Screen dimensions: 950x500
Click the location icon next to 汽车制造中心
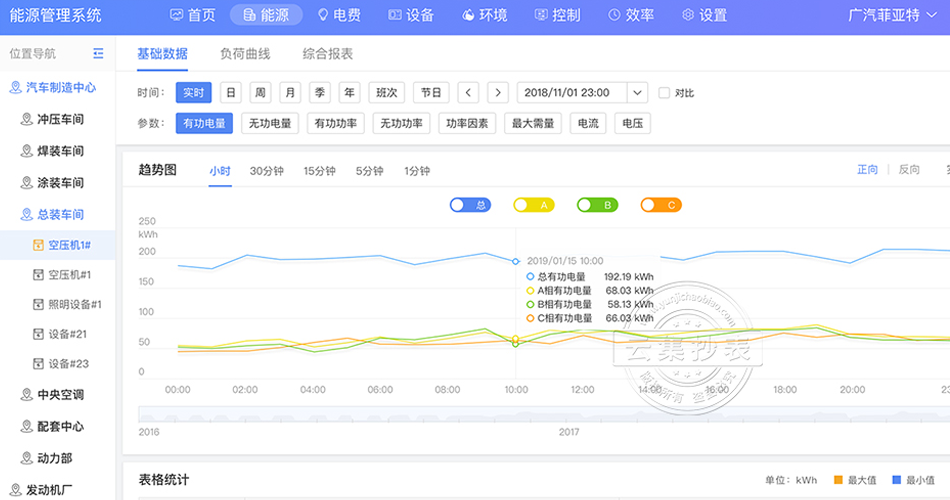pos(15,88)
